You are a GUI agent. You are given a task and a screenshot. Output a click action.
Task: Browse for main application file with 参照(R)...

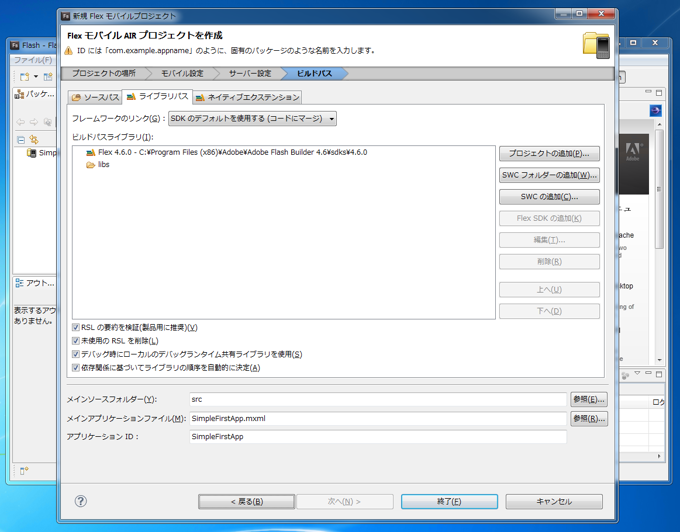pyautogui.click(x=589, y=419)
